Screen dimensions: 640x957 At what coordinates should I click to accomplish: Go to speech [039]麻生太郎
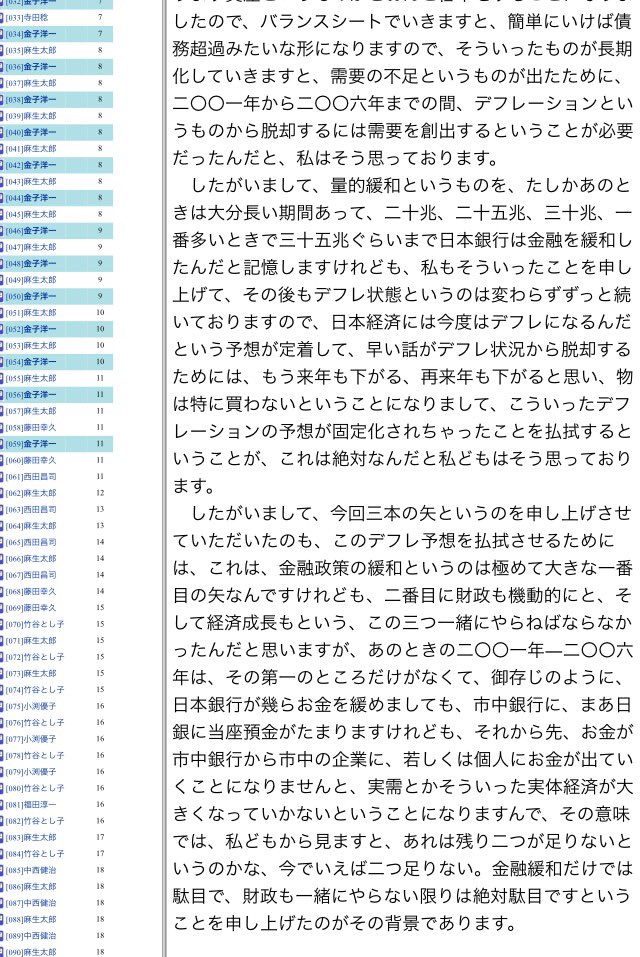[31, 116]
